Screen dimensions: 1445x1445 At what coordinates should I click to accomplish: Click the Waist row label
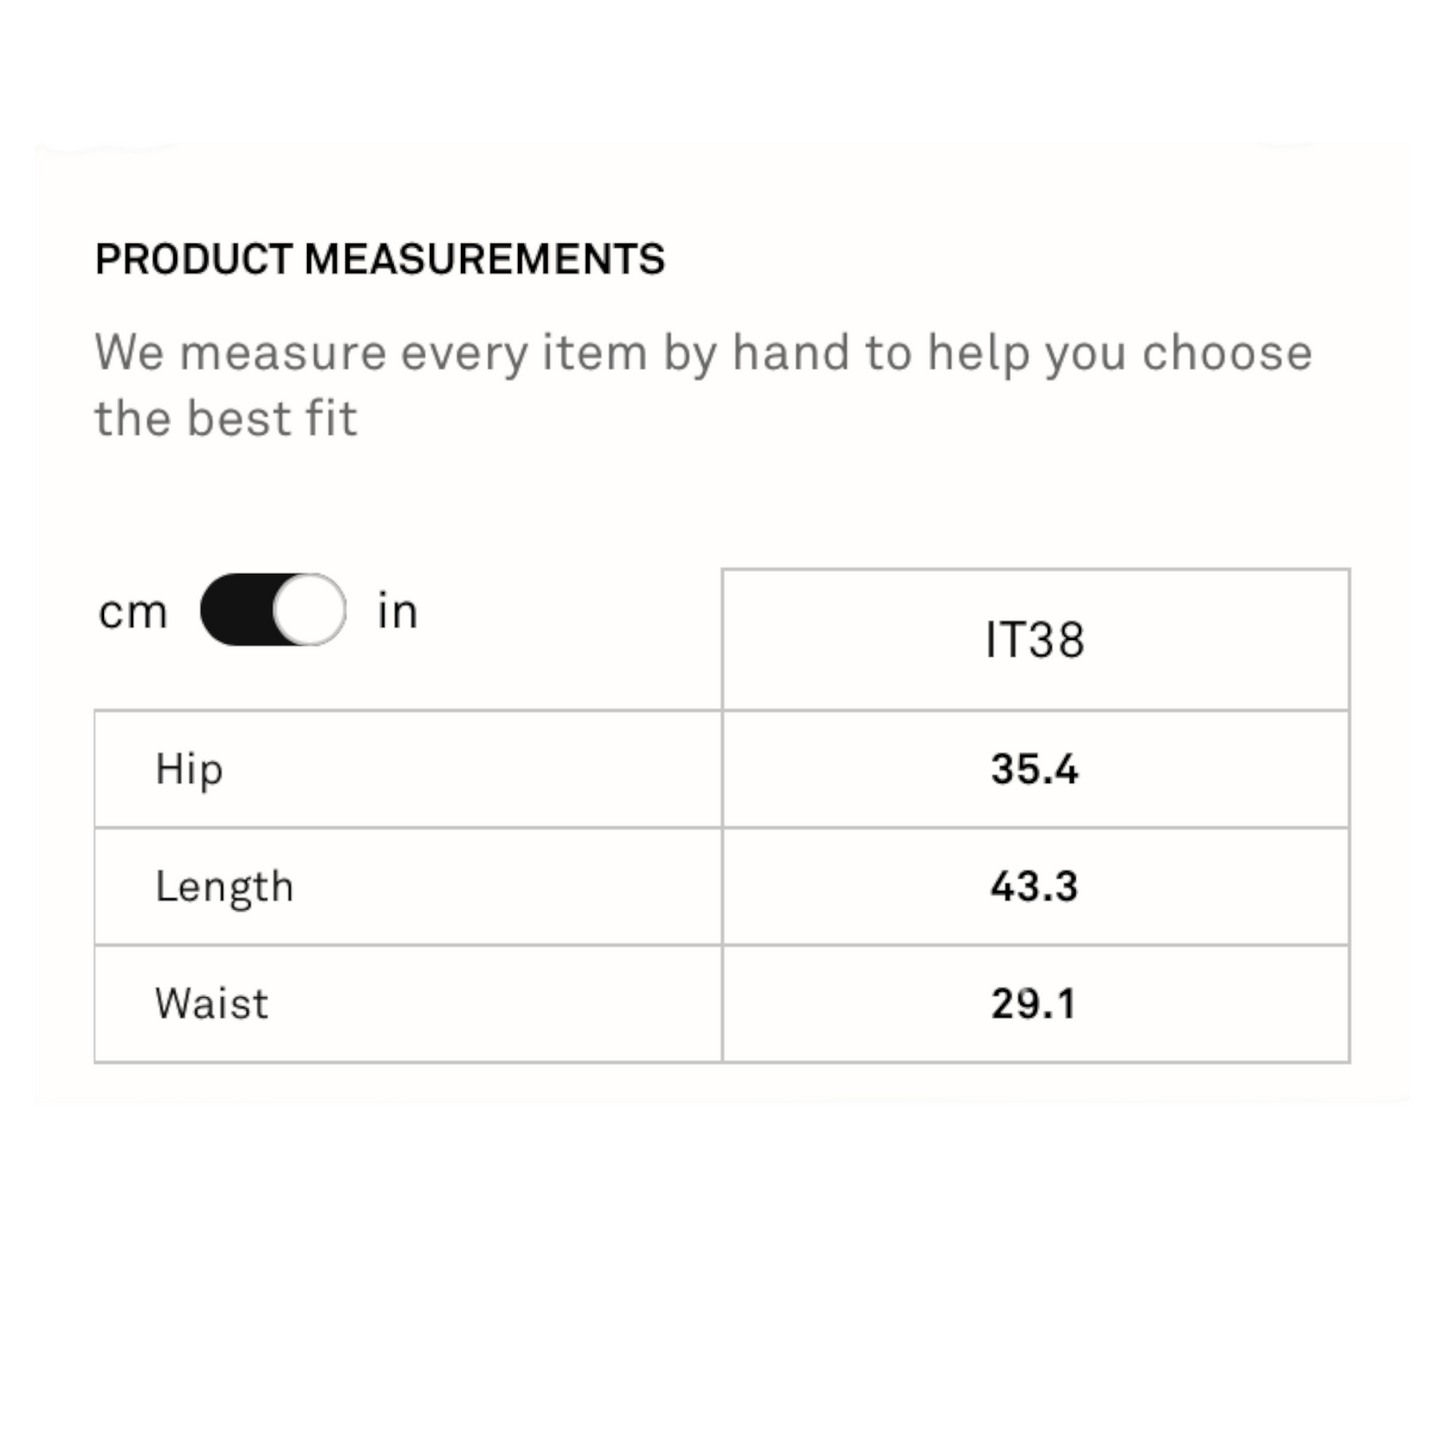click(212, 1004)
